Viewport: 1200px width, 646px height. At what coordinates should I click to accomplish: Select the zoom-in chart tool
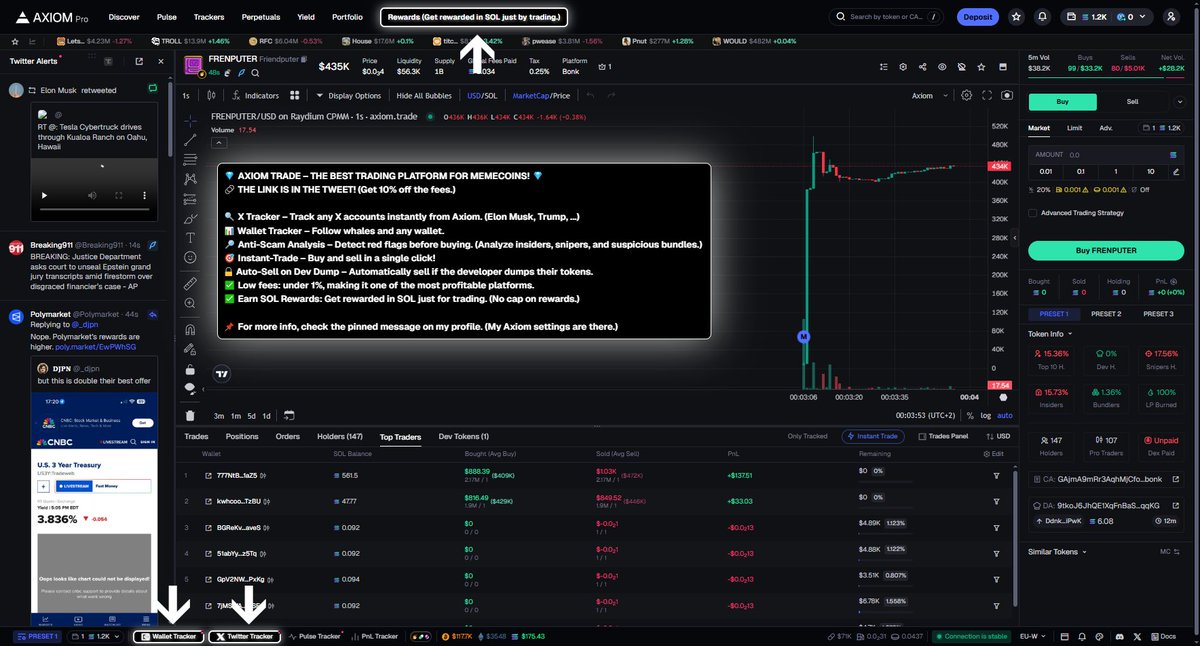(x=190, y=304)
